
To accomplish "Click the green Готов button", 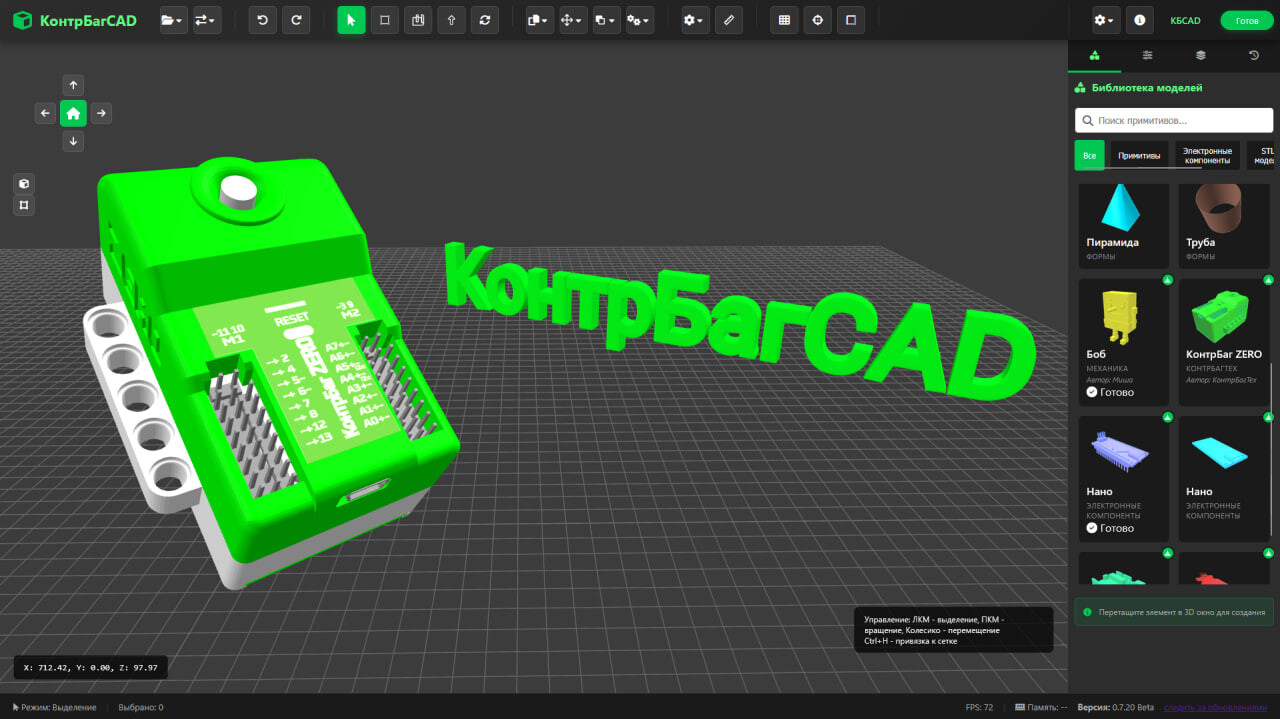I will [x=1247, y=21].
